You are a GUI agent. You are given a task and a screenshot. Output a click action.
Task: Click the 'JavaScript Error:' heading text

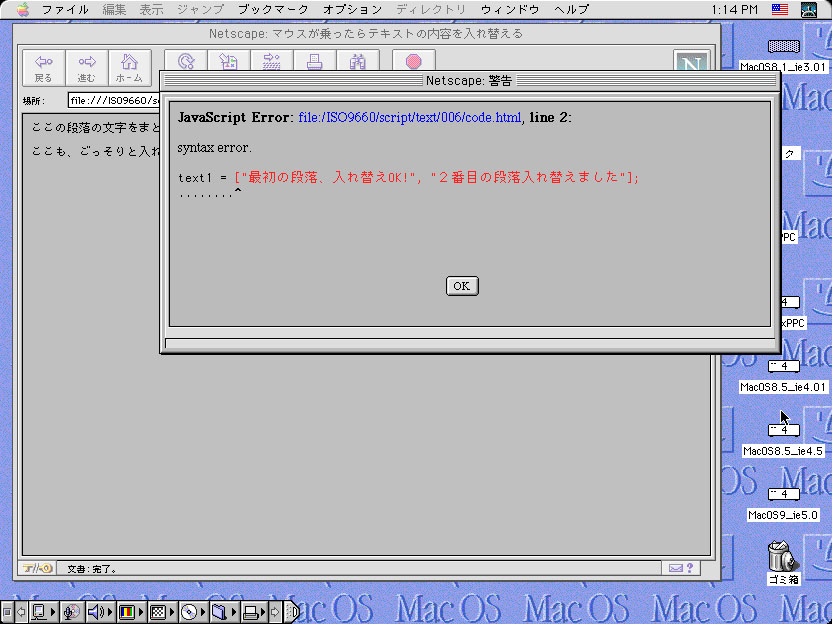[236, 117]
